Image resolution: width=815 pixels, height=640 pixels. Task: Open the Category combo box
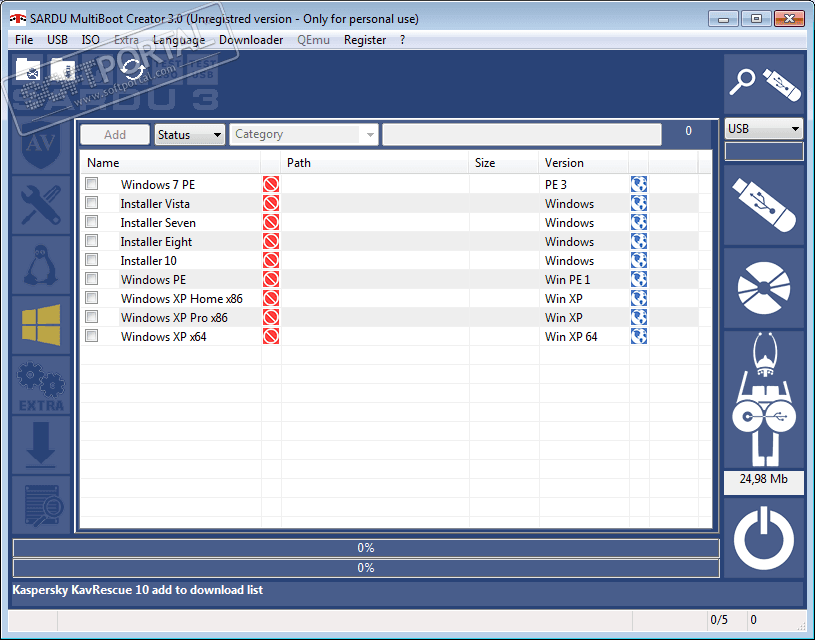pos(304,135)
